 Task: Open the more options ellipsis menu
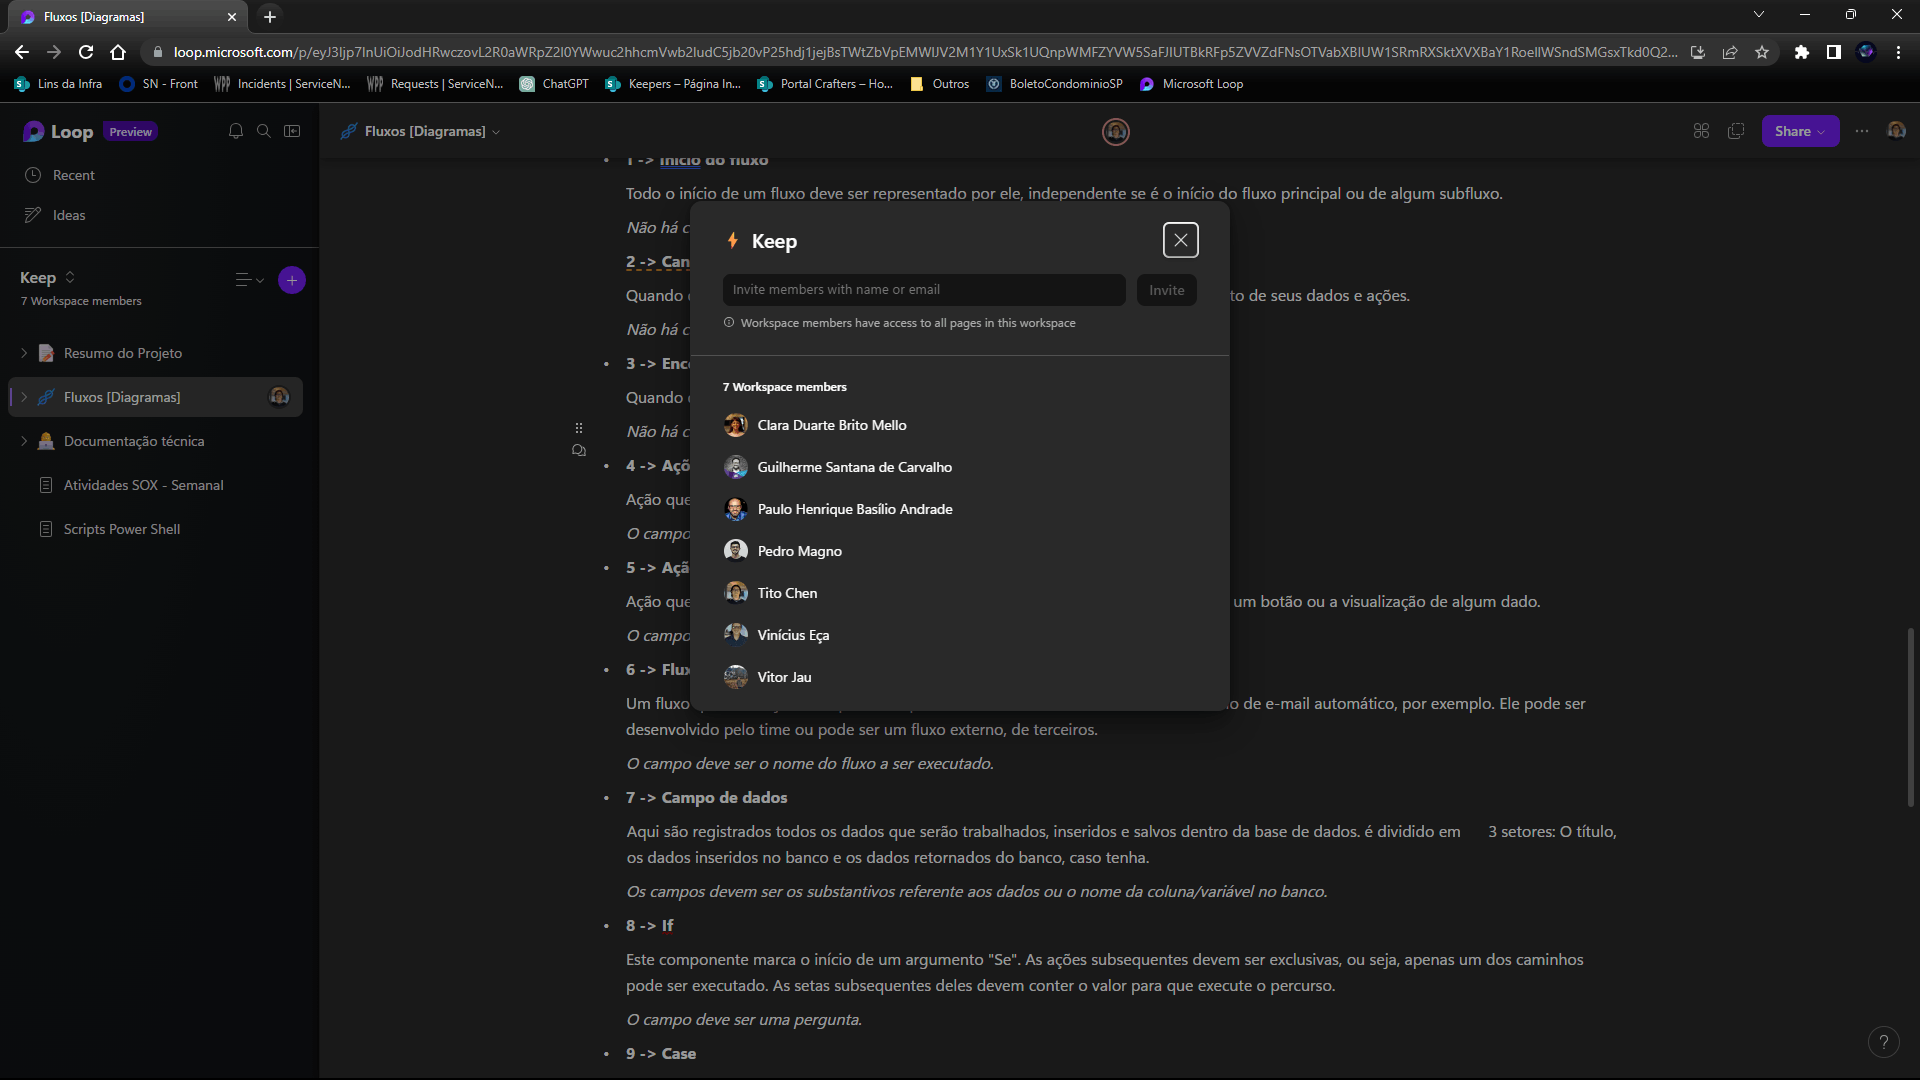[x=1862, y=131]
